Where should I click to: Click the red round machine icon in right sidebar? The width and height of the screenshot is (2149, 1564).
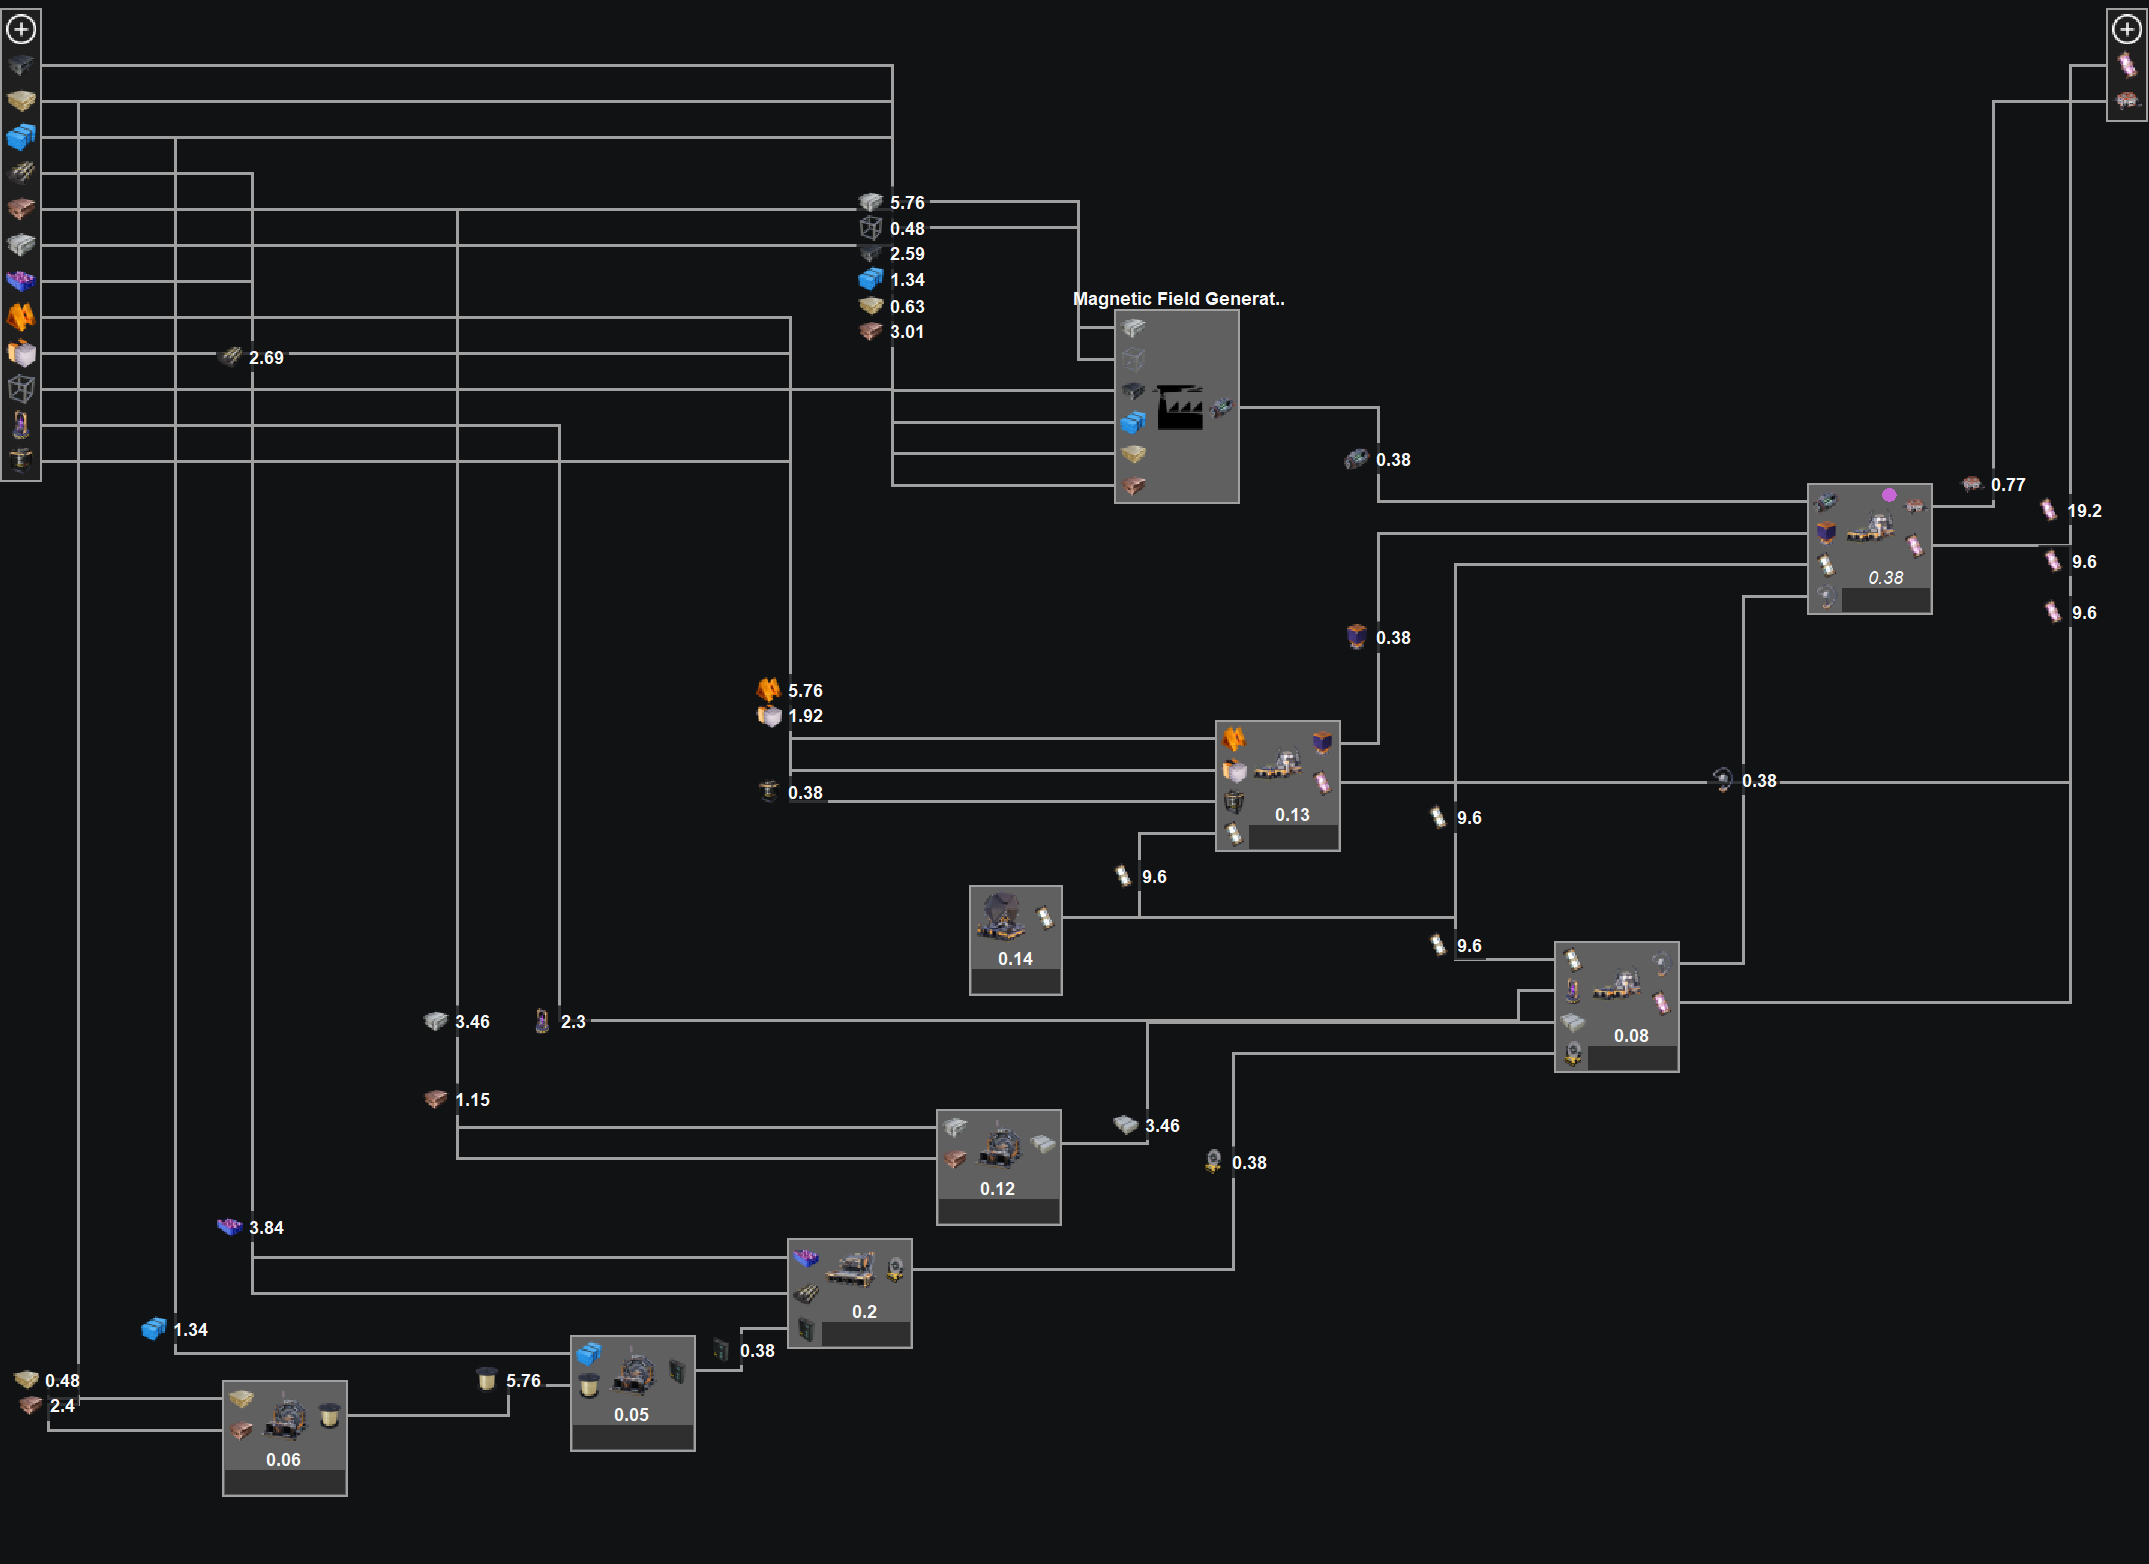coord(2129,100)
